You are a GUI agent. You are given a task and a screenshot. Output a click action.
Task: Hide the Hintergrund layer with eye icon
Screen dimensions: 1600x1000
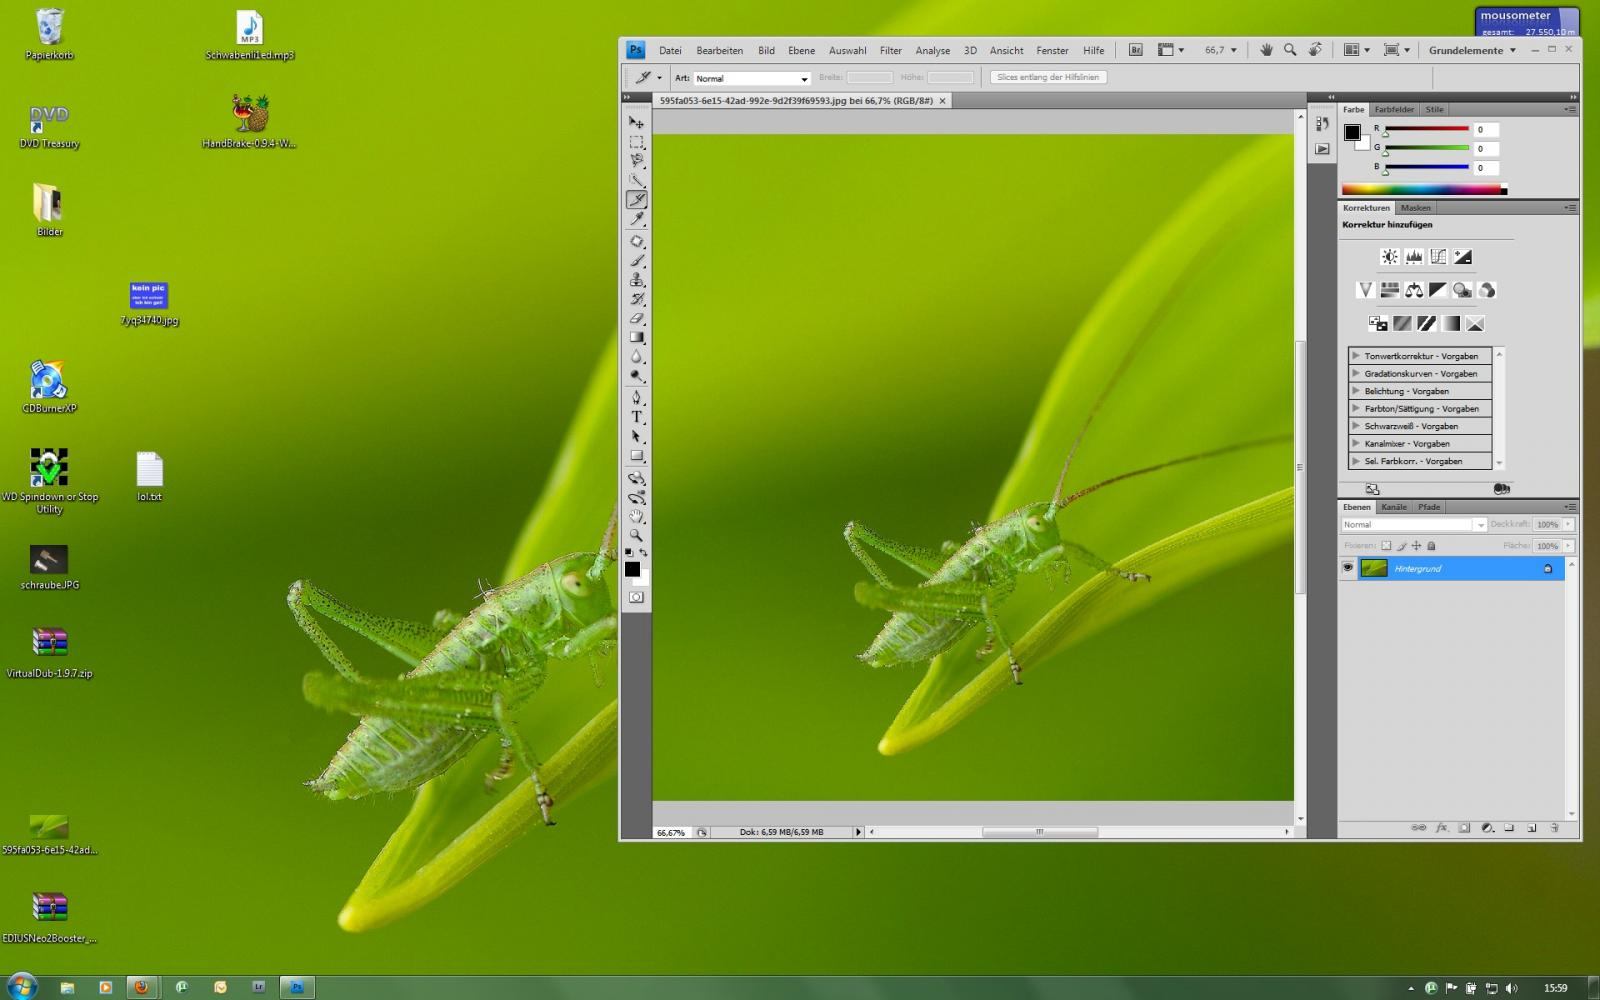click(x=1348, y=568)
